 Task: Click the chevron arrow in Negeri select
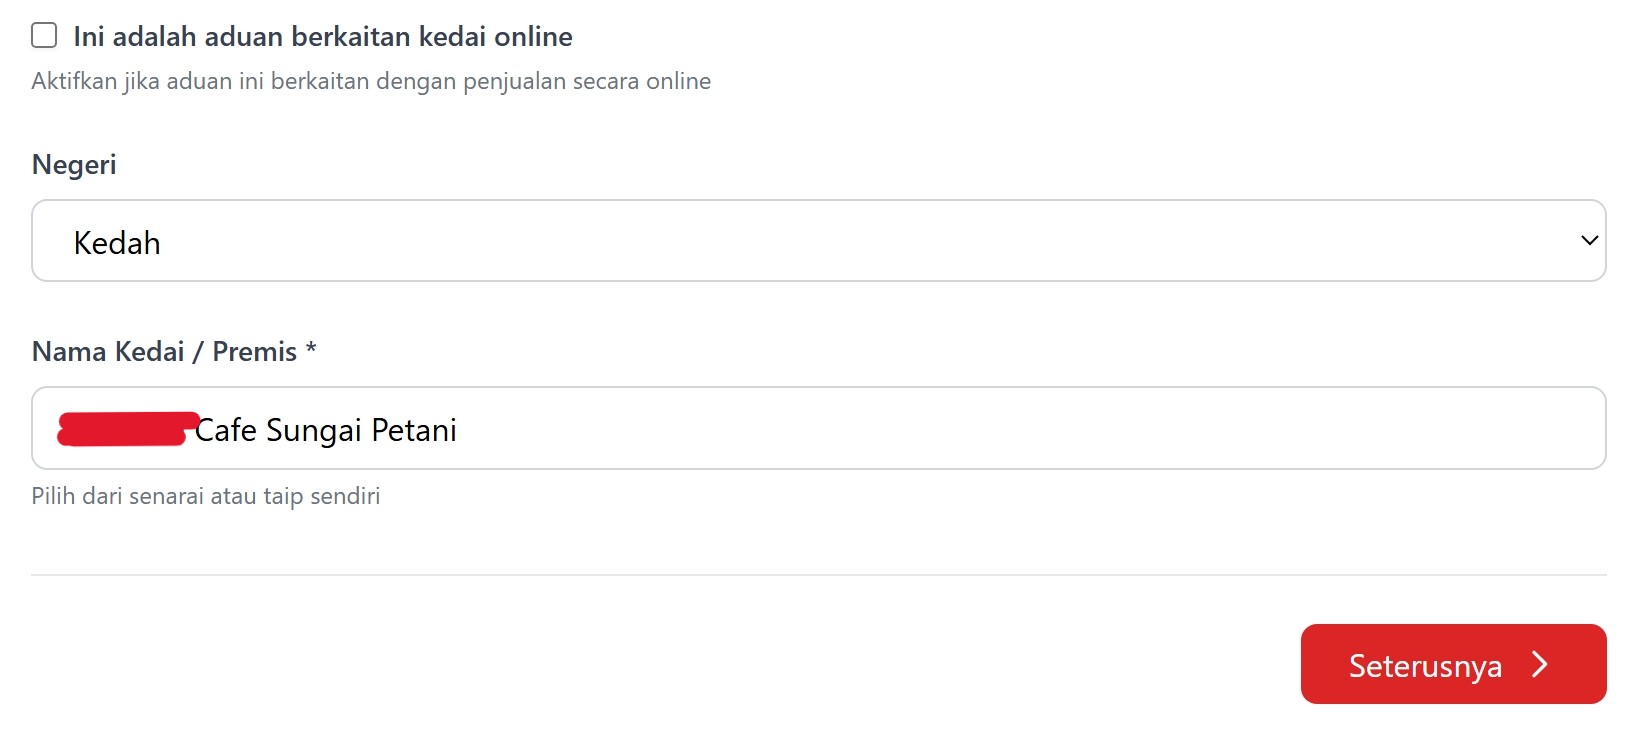[1589, 241]
